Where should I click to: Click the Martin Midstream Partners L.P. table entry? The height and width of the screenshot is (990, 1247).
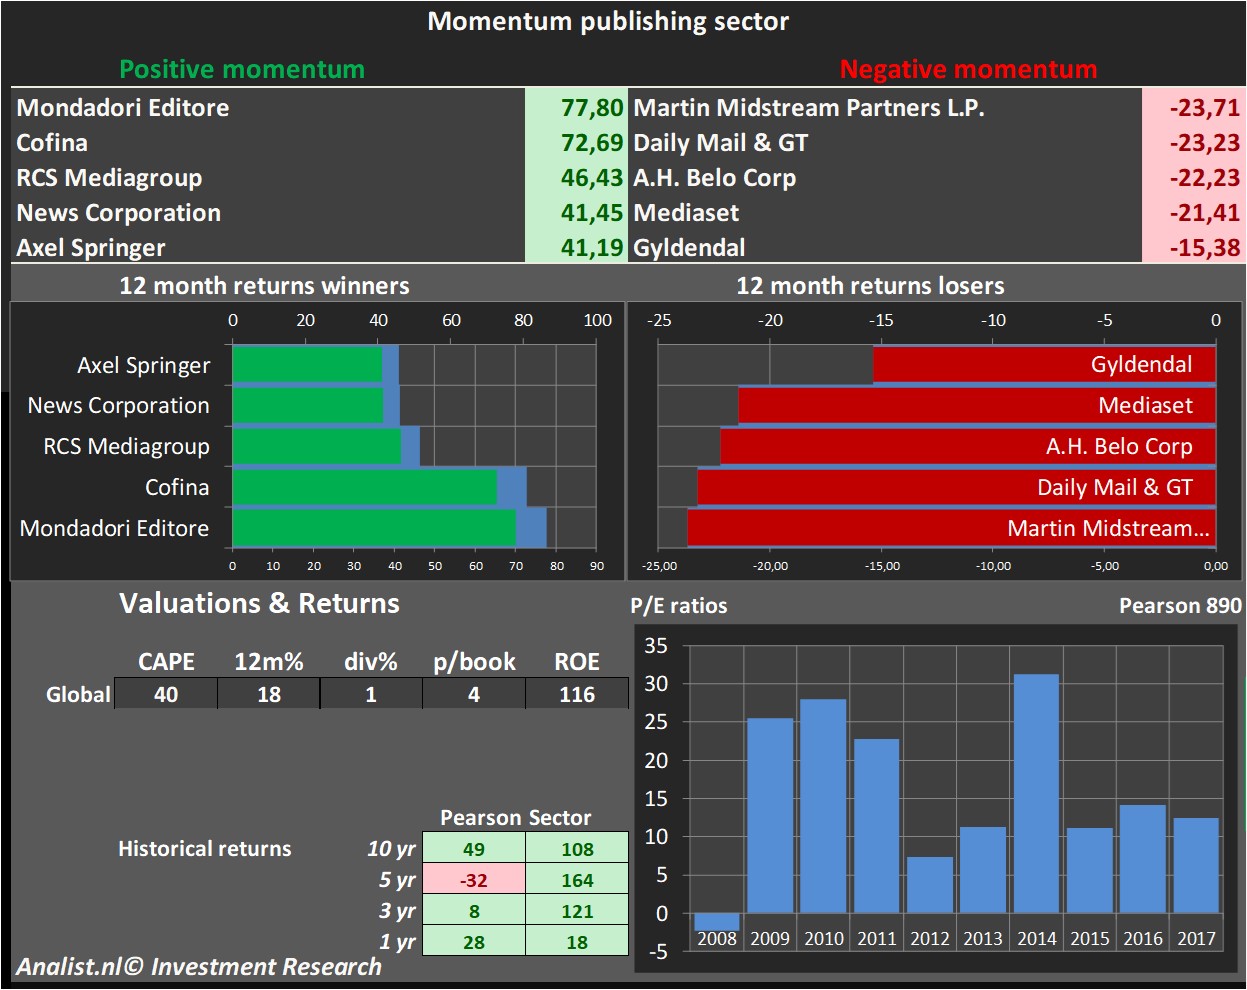808,108
